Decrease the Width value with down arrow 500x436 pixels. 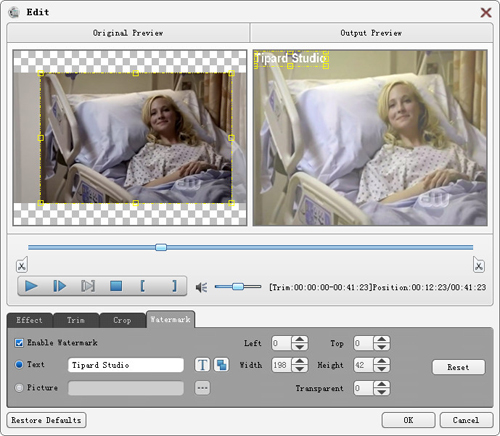point(300,369)
